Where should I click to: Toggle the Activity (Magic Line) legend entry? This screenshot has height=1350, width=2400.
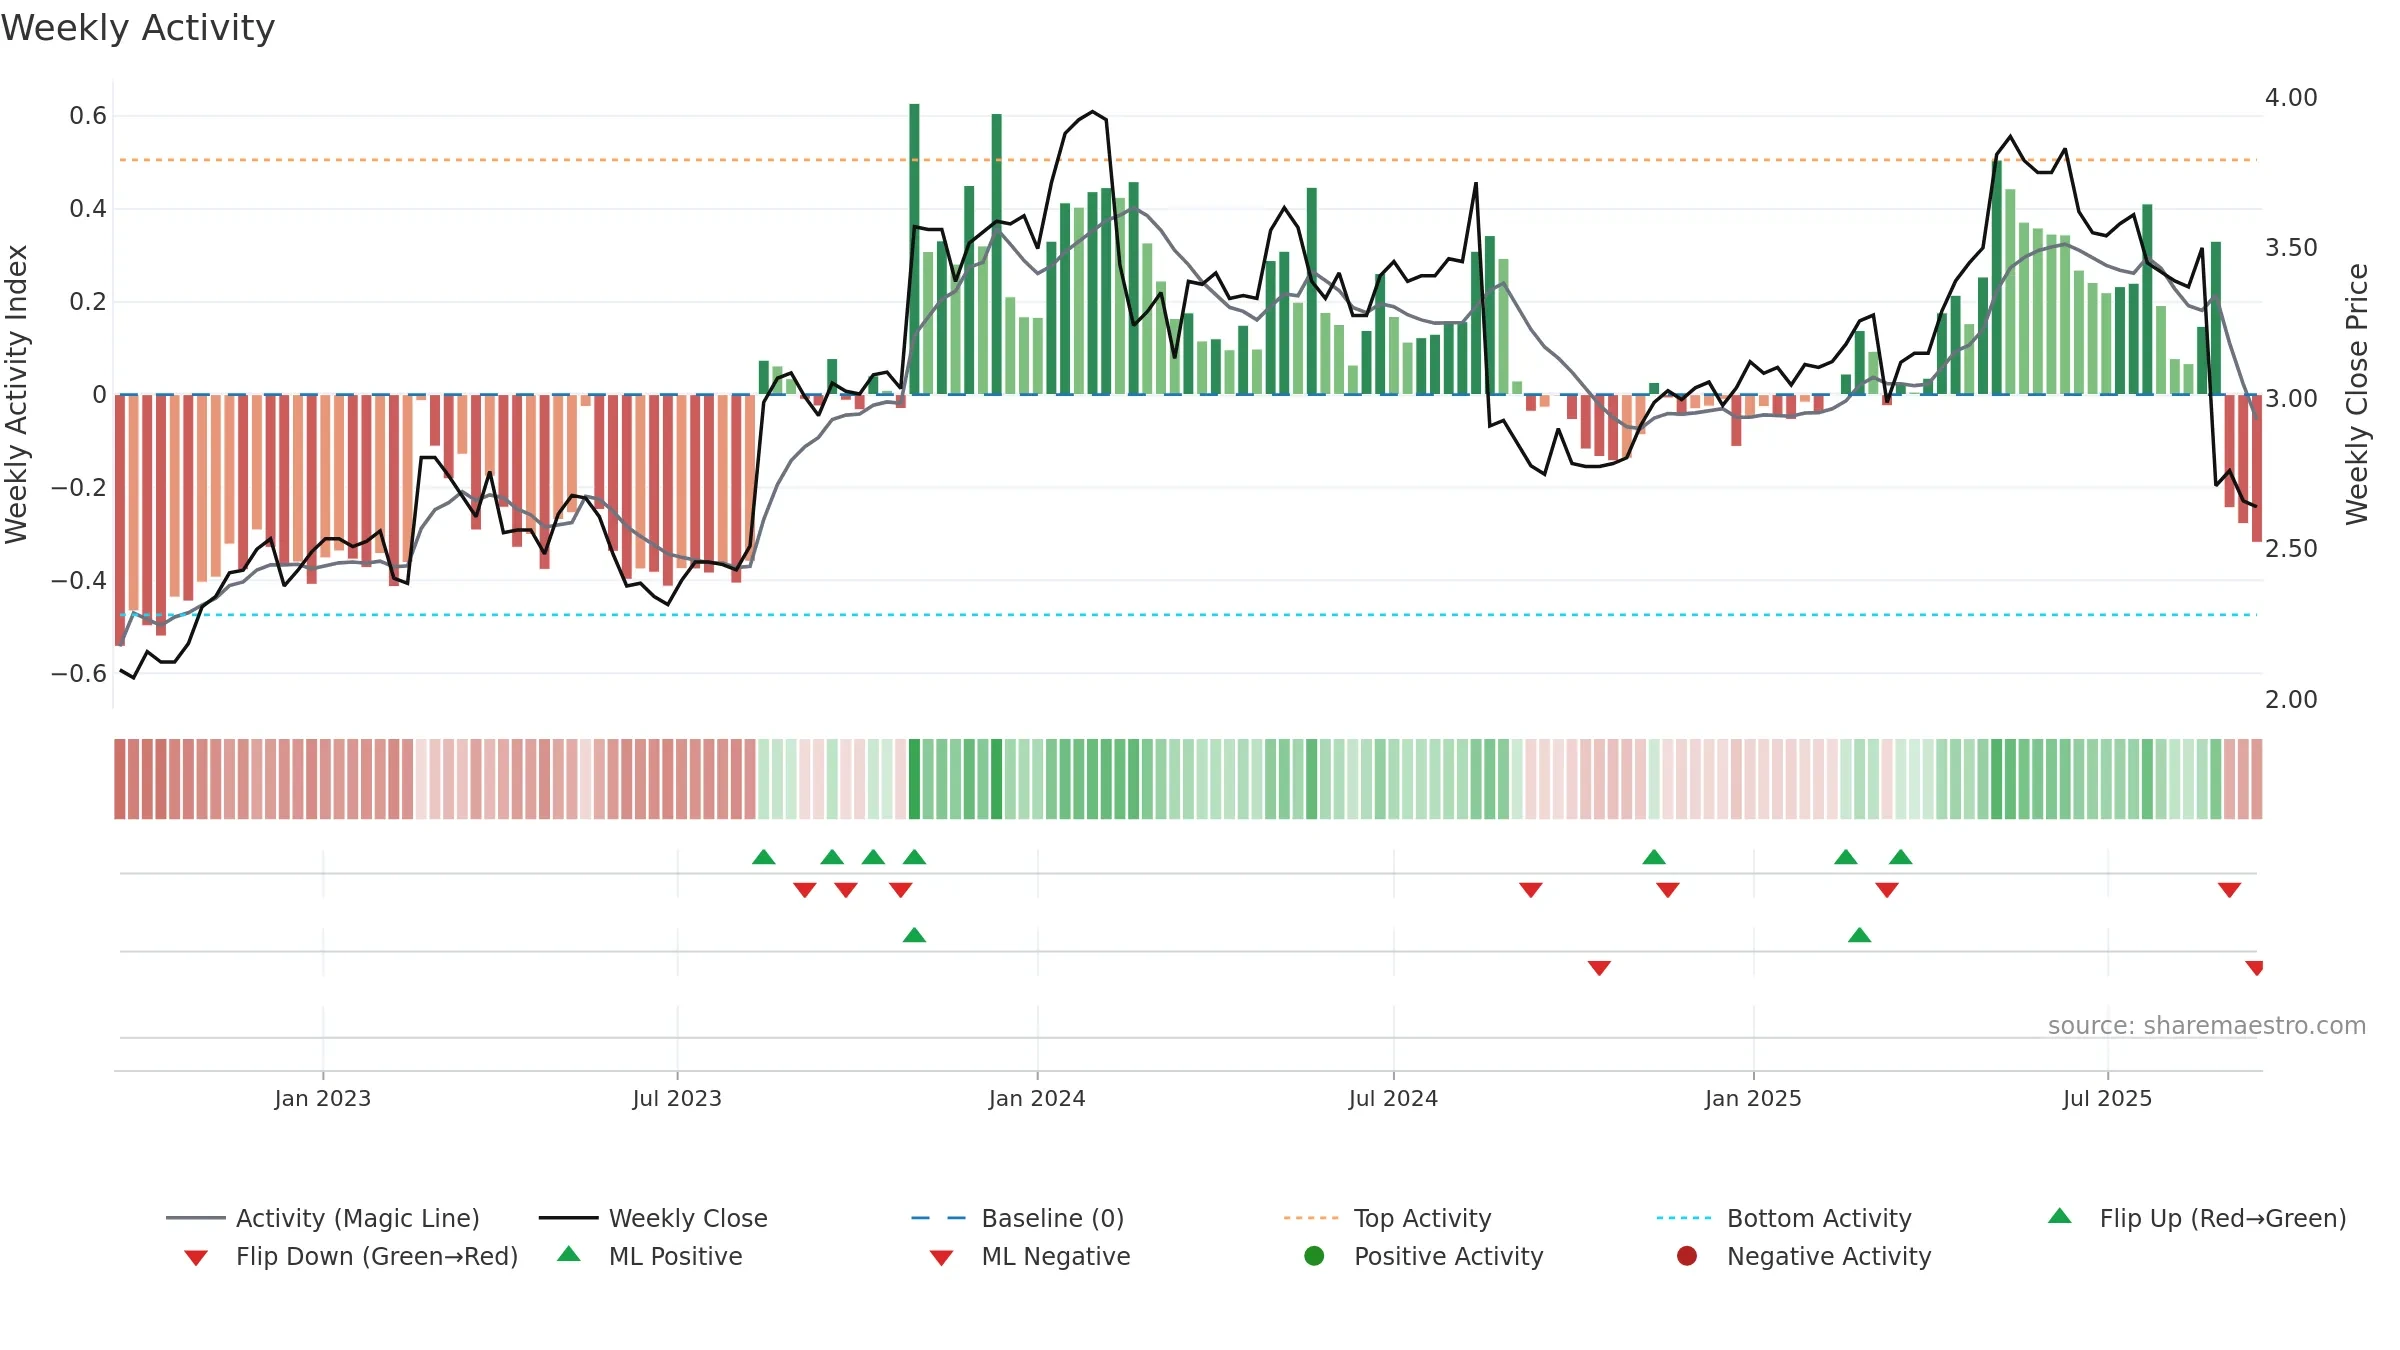click(x=323, y=1218)
